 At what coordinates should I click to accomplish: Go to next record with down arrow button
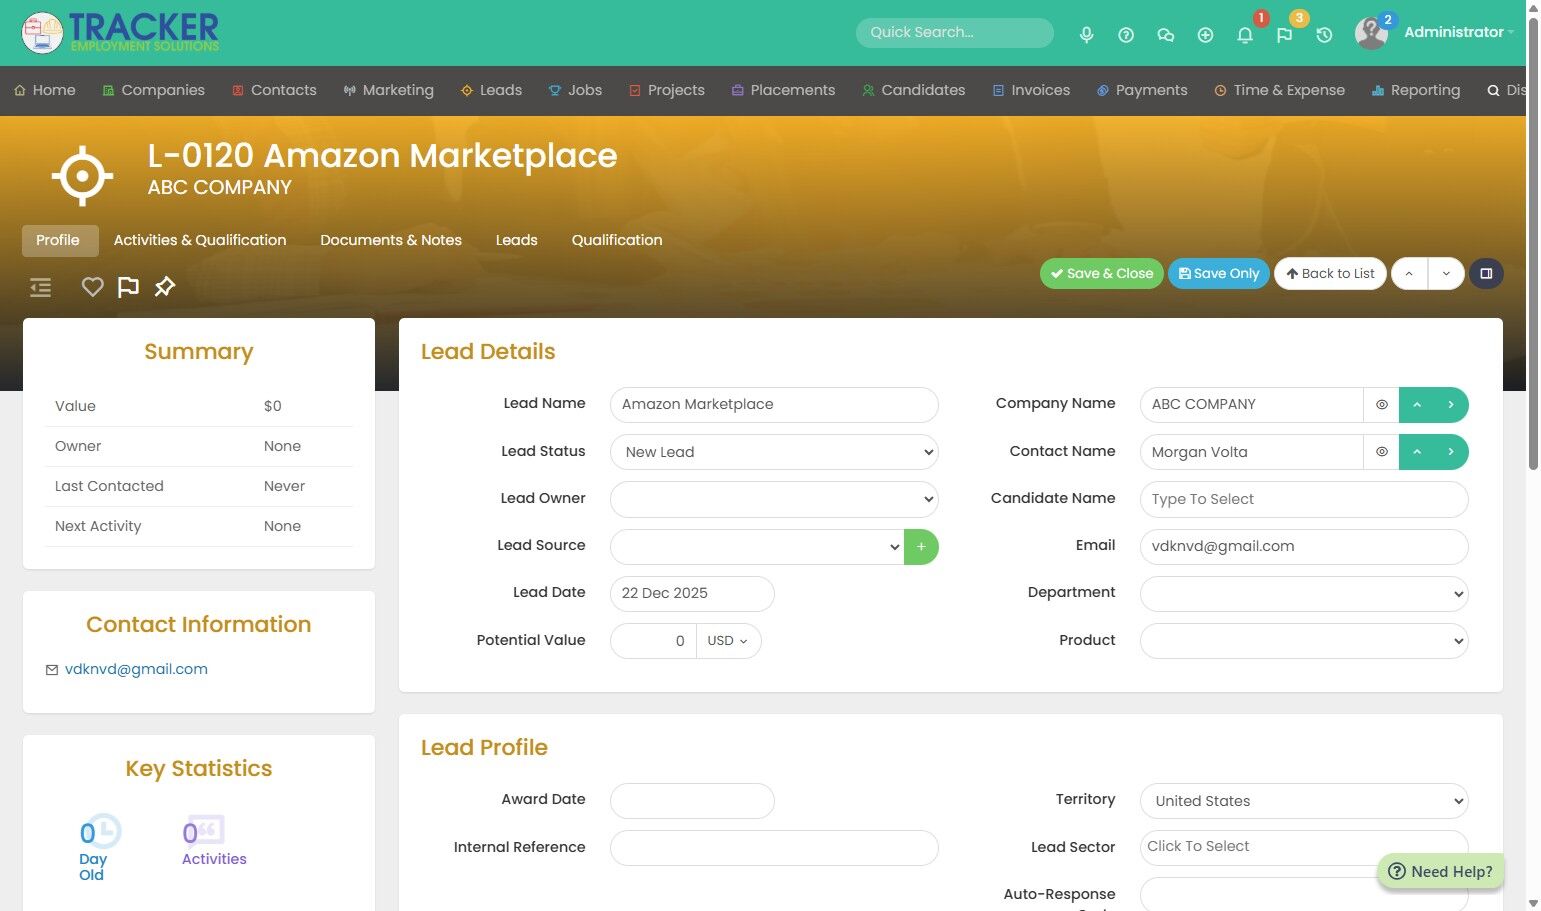coord(1446,273)
